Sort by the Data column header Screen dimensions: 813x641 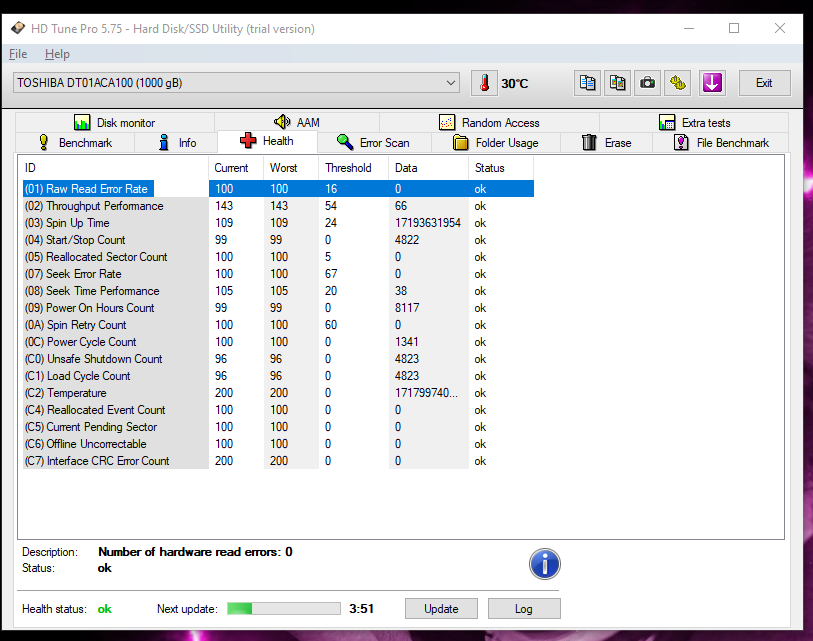coord(429,168)
